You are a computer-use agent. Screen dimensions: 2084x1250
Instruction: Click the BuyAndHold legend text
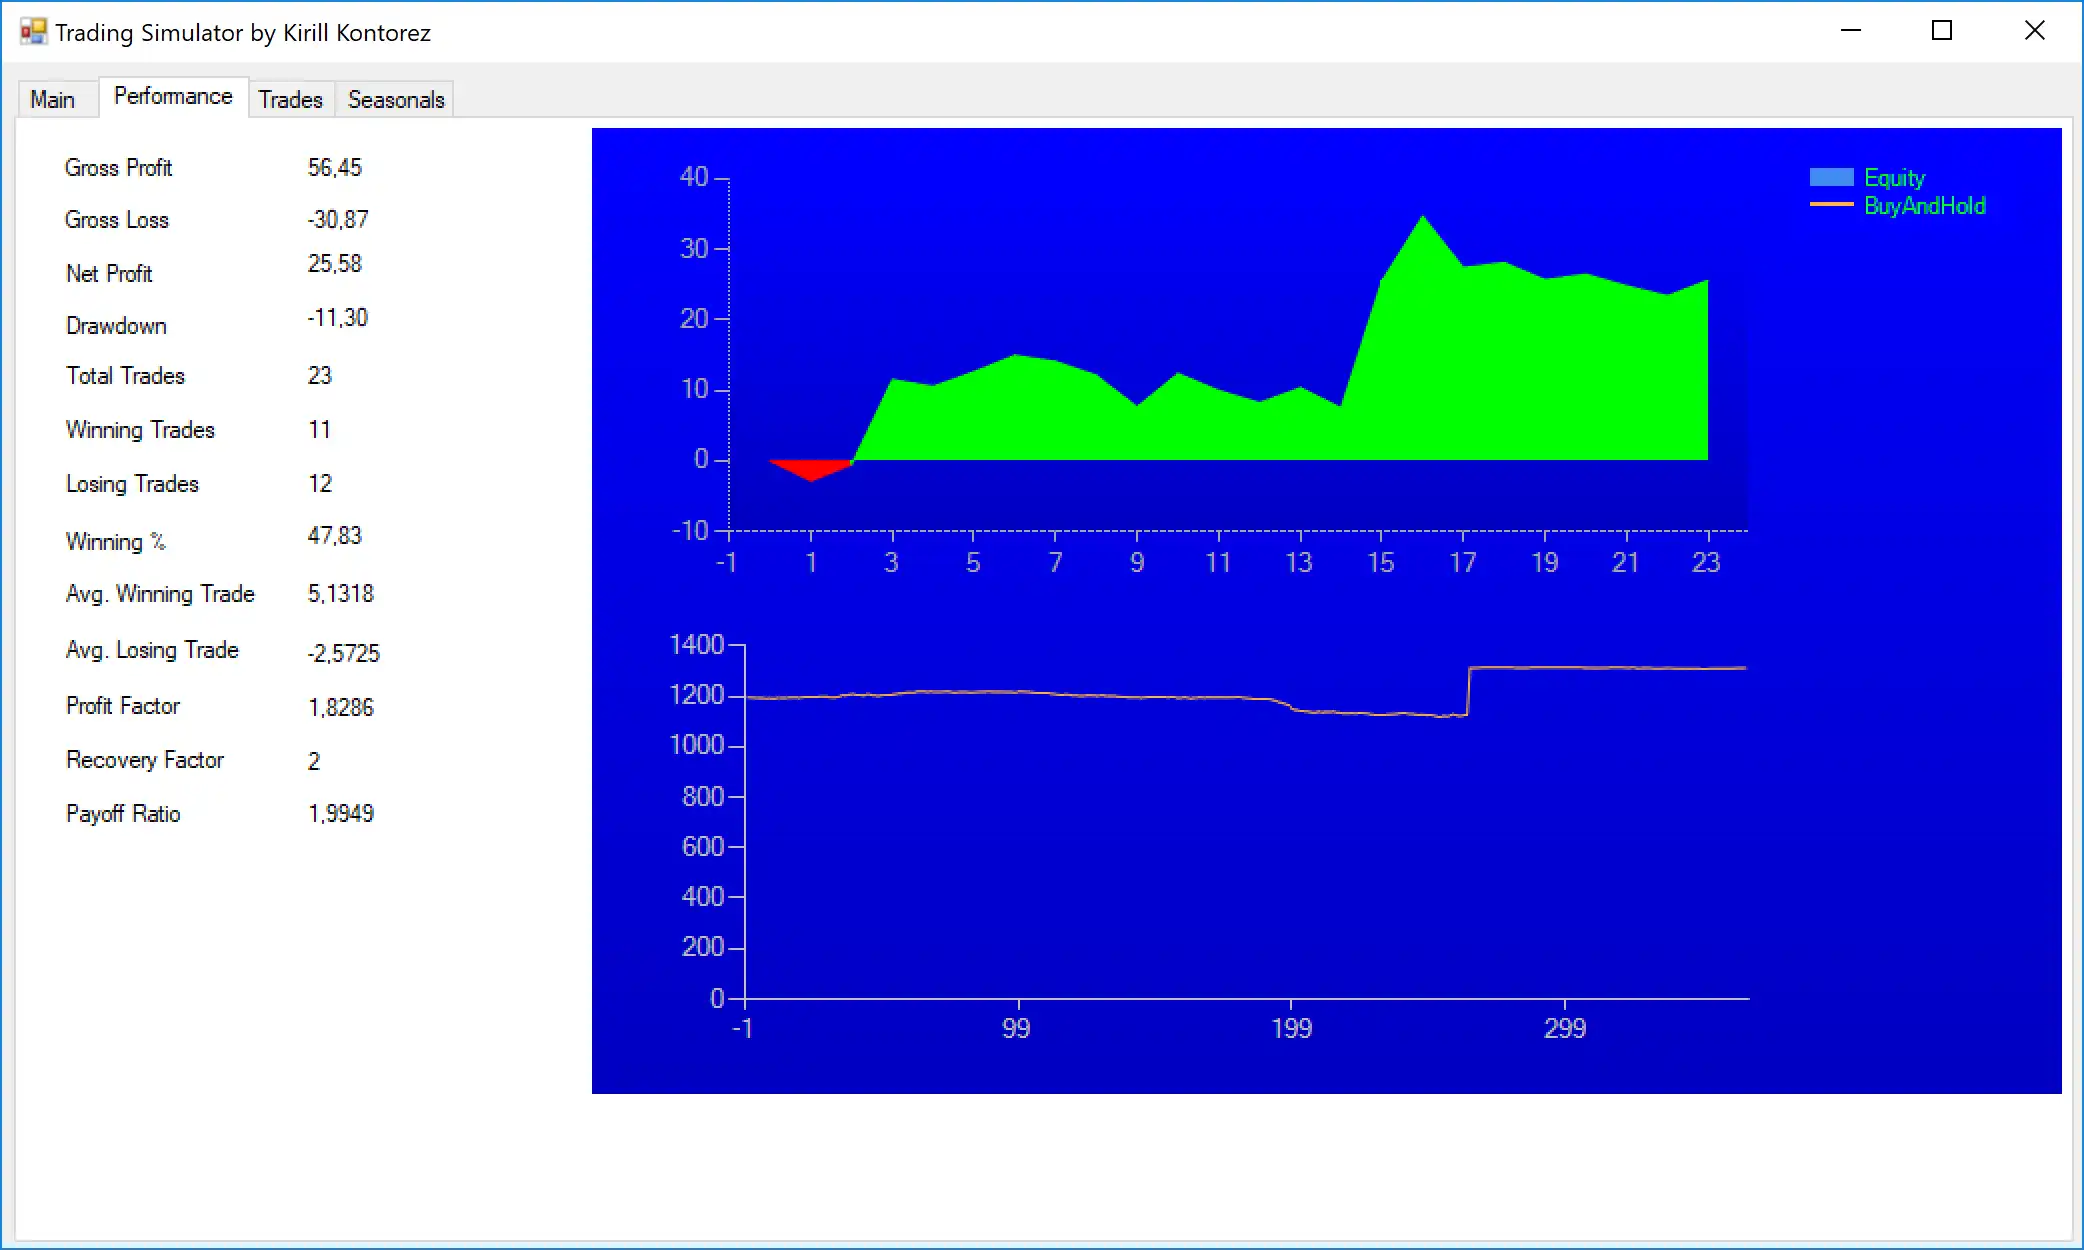[1924, 206]
